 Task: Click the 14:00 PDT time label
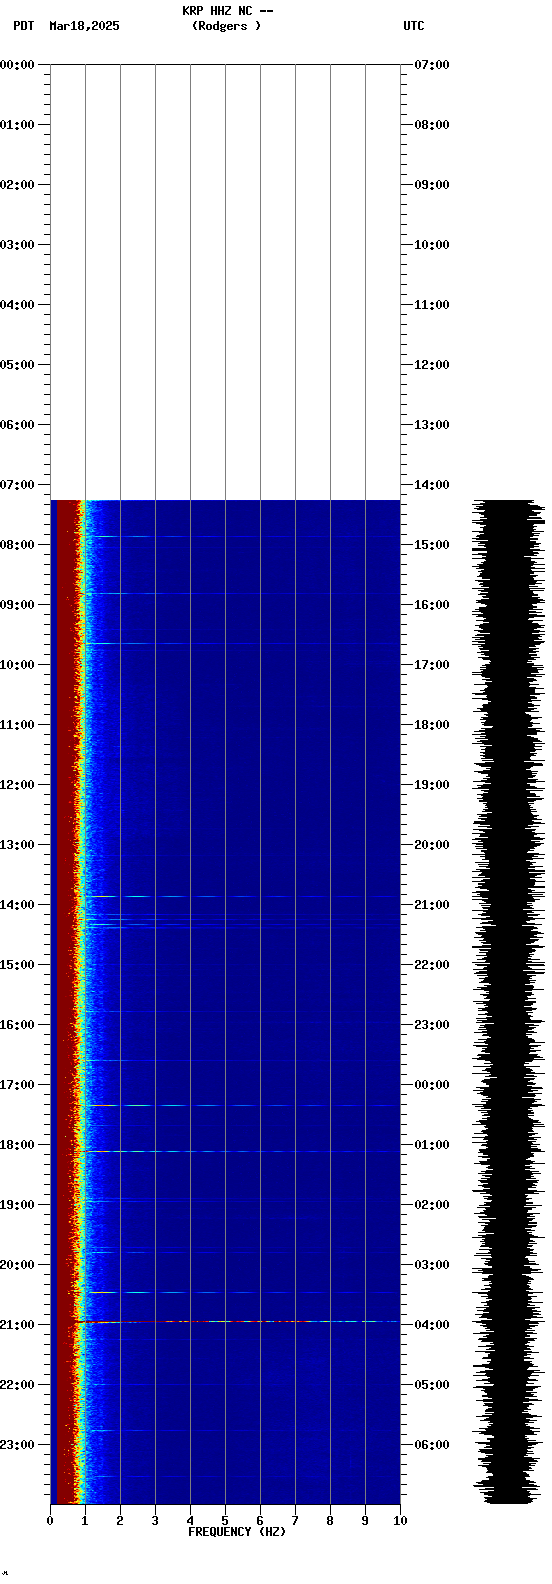click(x=18, y=905)
